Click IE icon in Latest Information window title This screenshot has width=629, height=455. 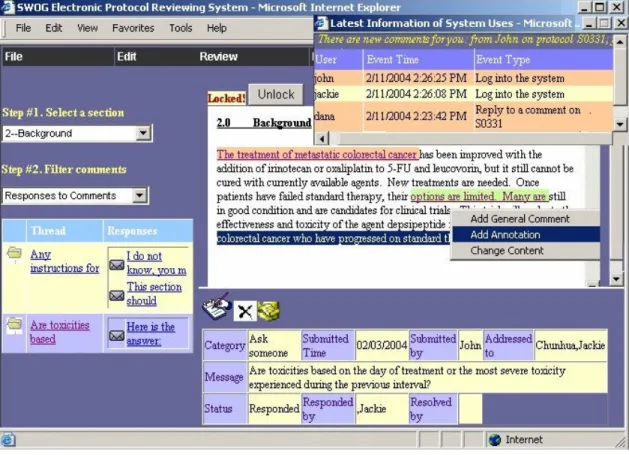point(321,23)
